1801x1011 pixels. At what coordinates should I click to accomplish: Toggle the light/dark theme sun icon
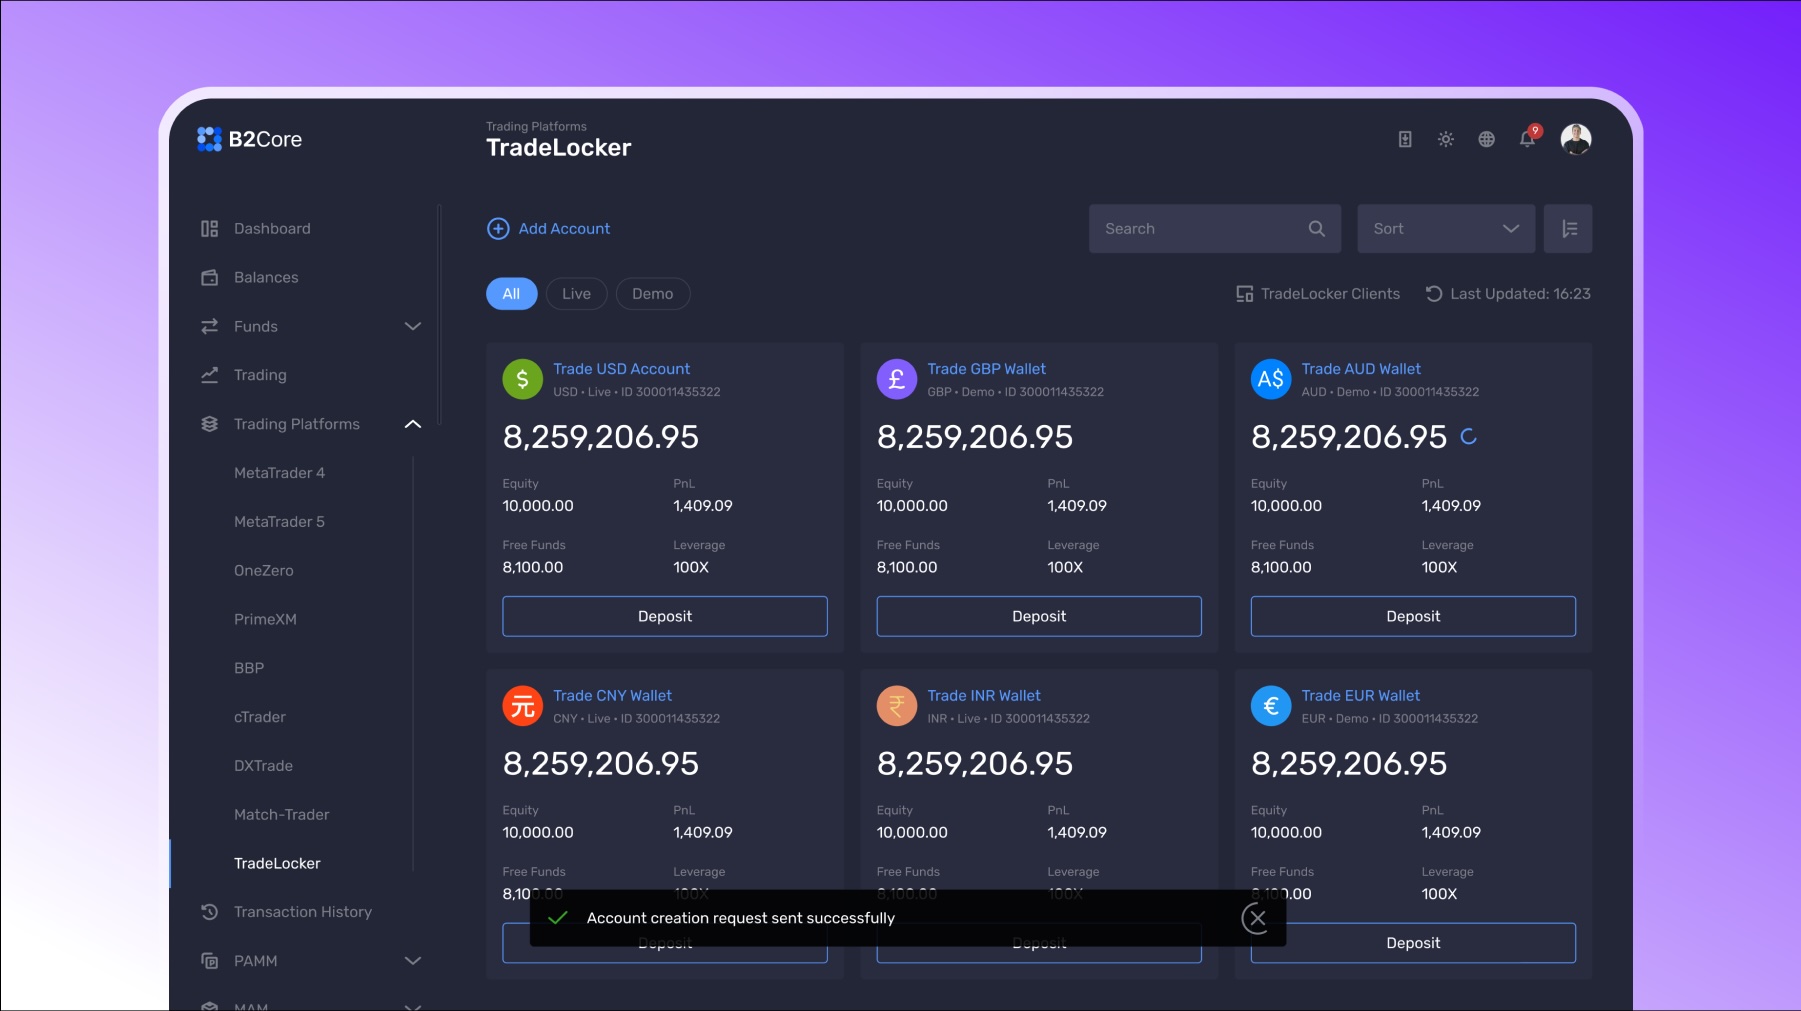[1446, 140]
